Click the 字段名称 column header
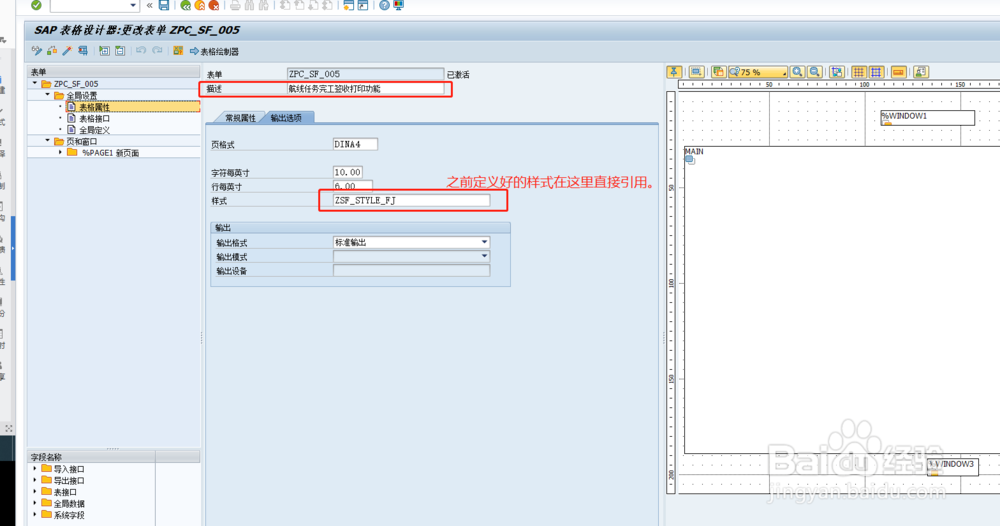Screen dimensions: 1000x526 [x=91, y=457]
